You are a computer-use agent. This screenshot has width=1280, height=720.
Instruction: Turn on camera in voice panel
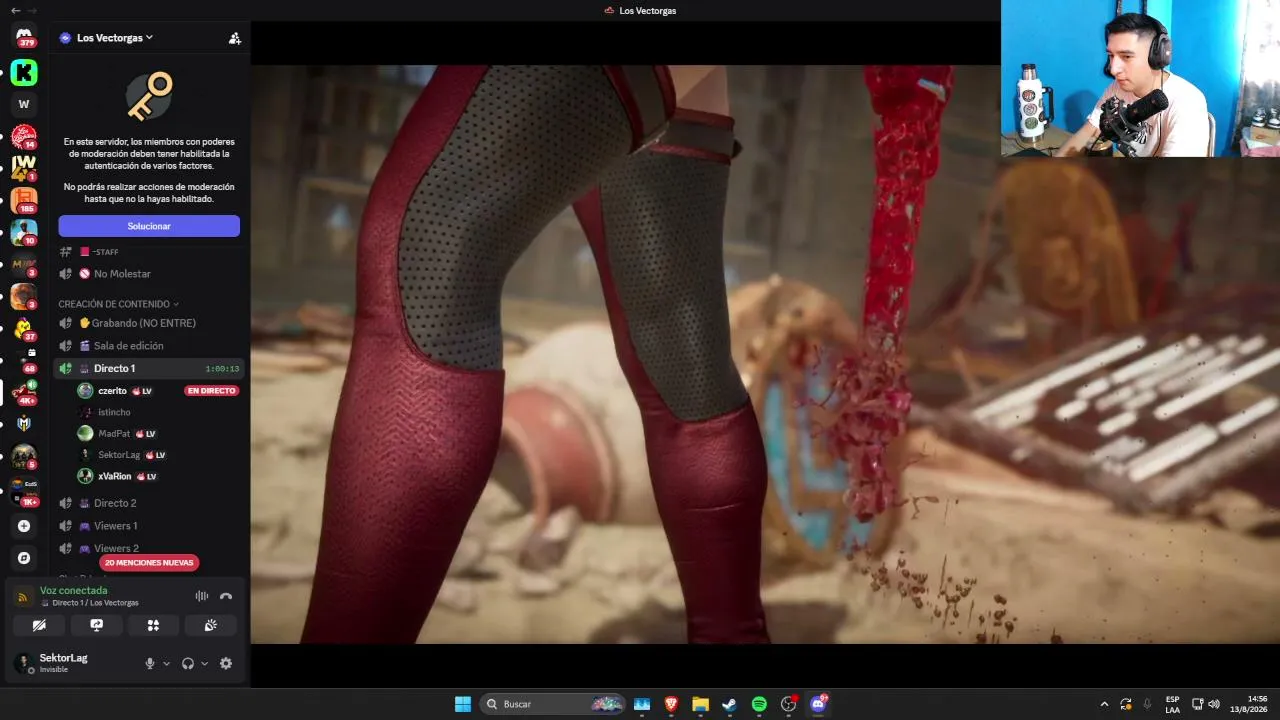click(39, 625)
